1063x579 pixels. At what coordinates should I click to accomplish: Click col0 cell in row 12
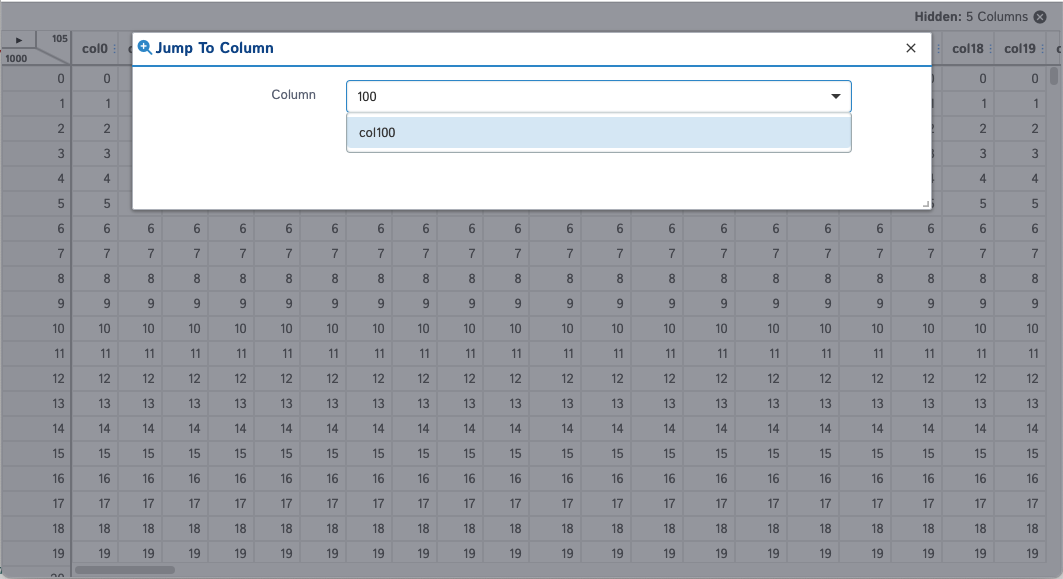pyautogui.click(x=96, y=379)
